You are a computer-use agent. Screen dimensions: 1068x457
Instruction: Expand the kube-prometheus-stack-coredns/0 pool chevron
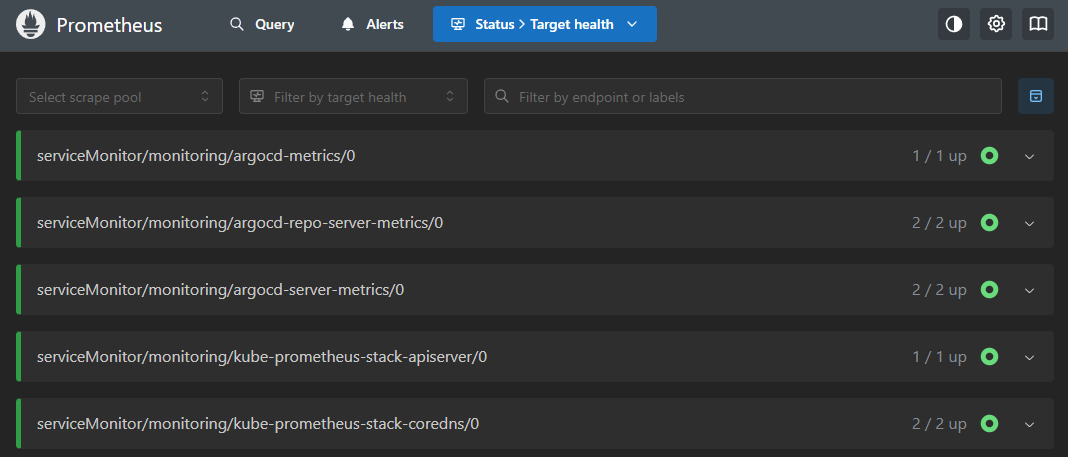pos(1030,424)
